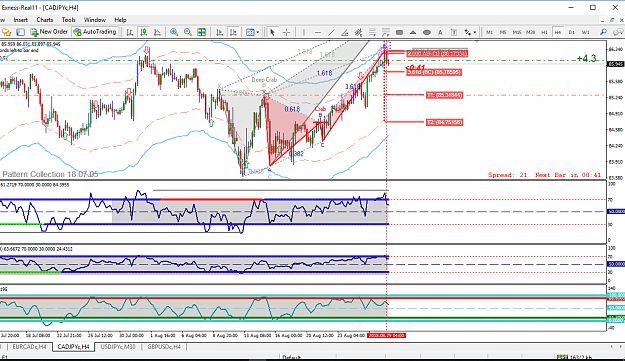Switch to M15 timeframe
The height and width of the screenshot is (361, 625).
click(517, 32)
